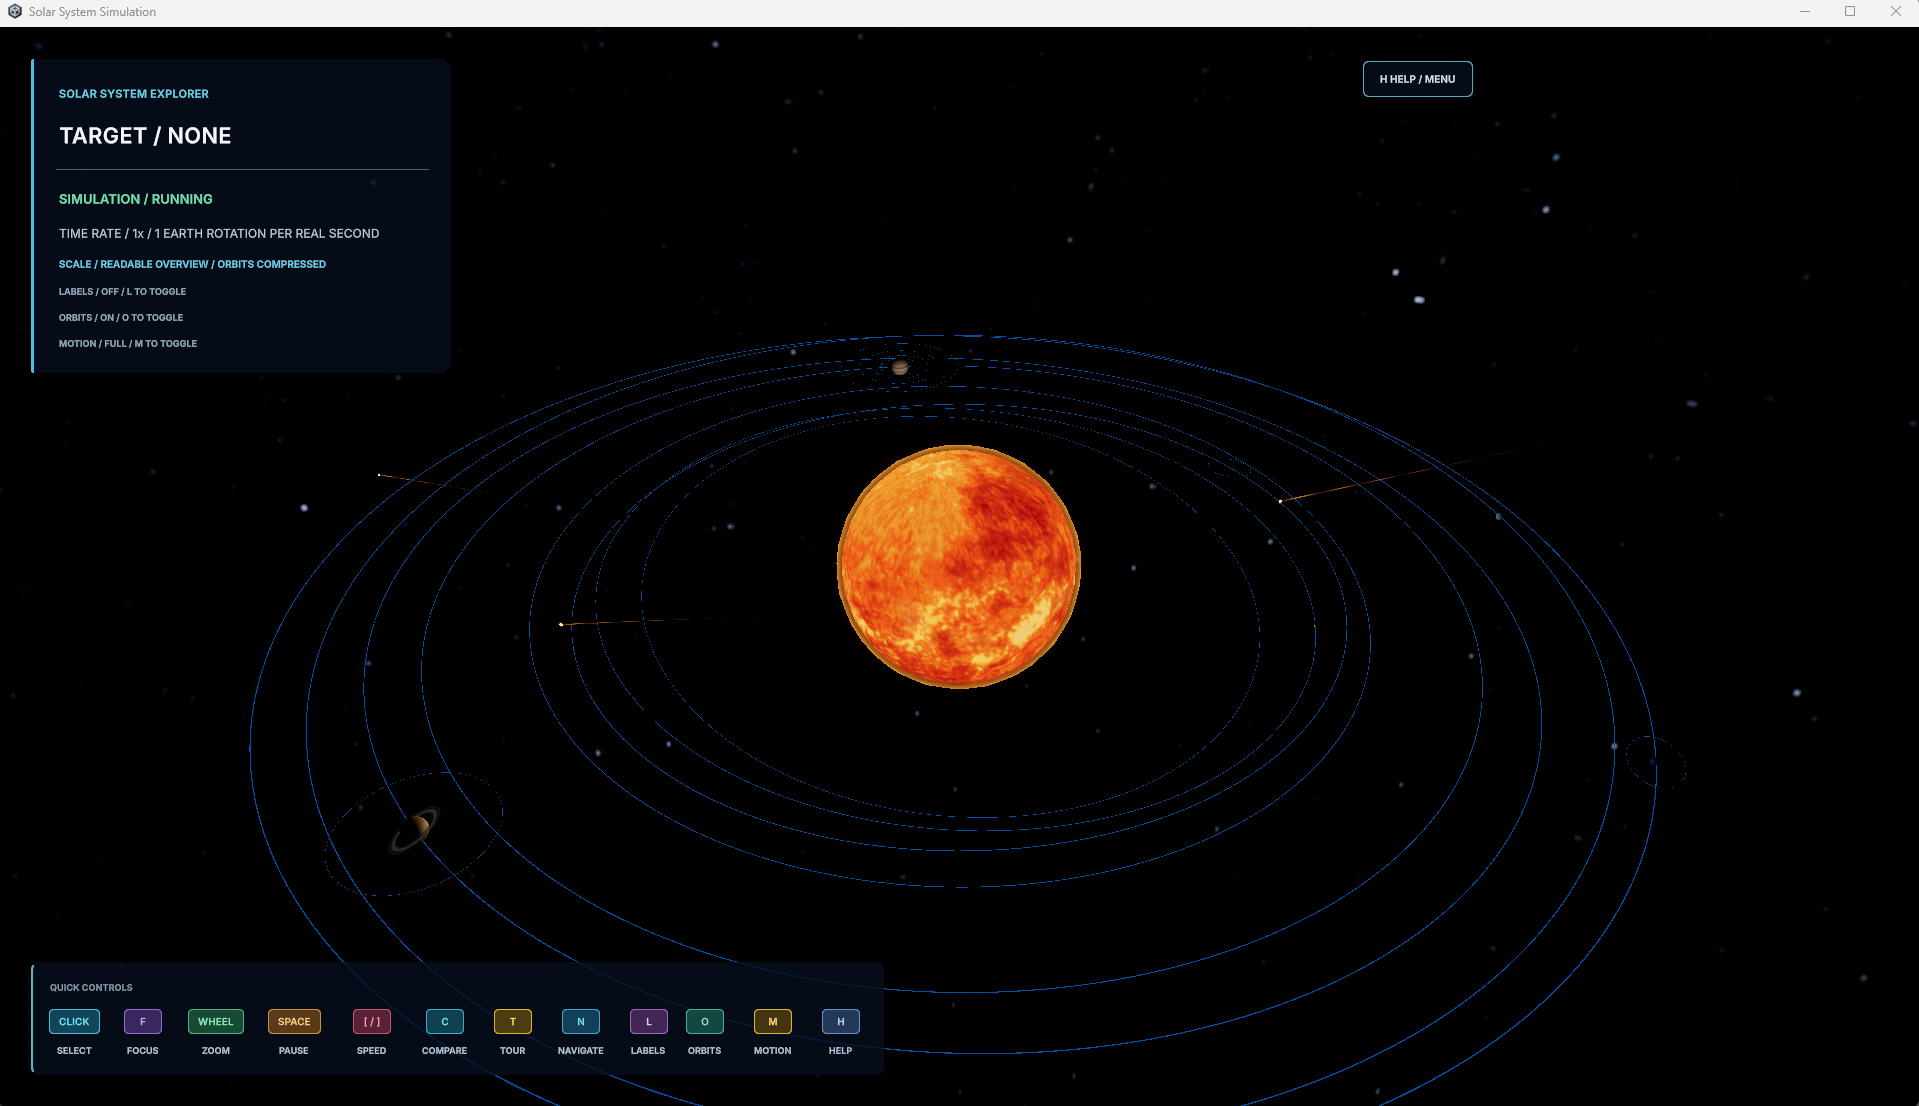Click the N navigate key badge
The height and width of the screenshot is (1106, 1919).
click(581, 1021)
